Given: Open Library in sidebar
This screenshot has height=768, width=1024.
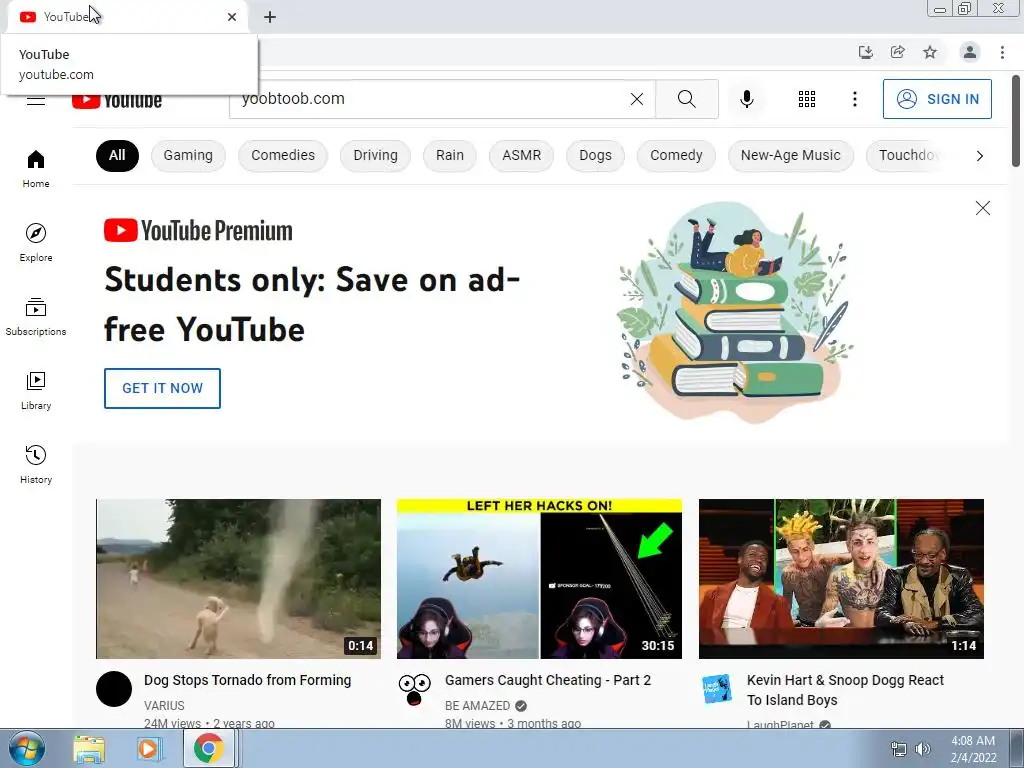Looking at the screenshot, I should [36, 391].
